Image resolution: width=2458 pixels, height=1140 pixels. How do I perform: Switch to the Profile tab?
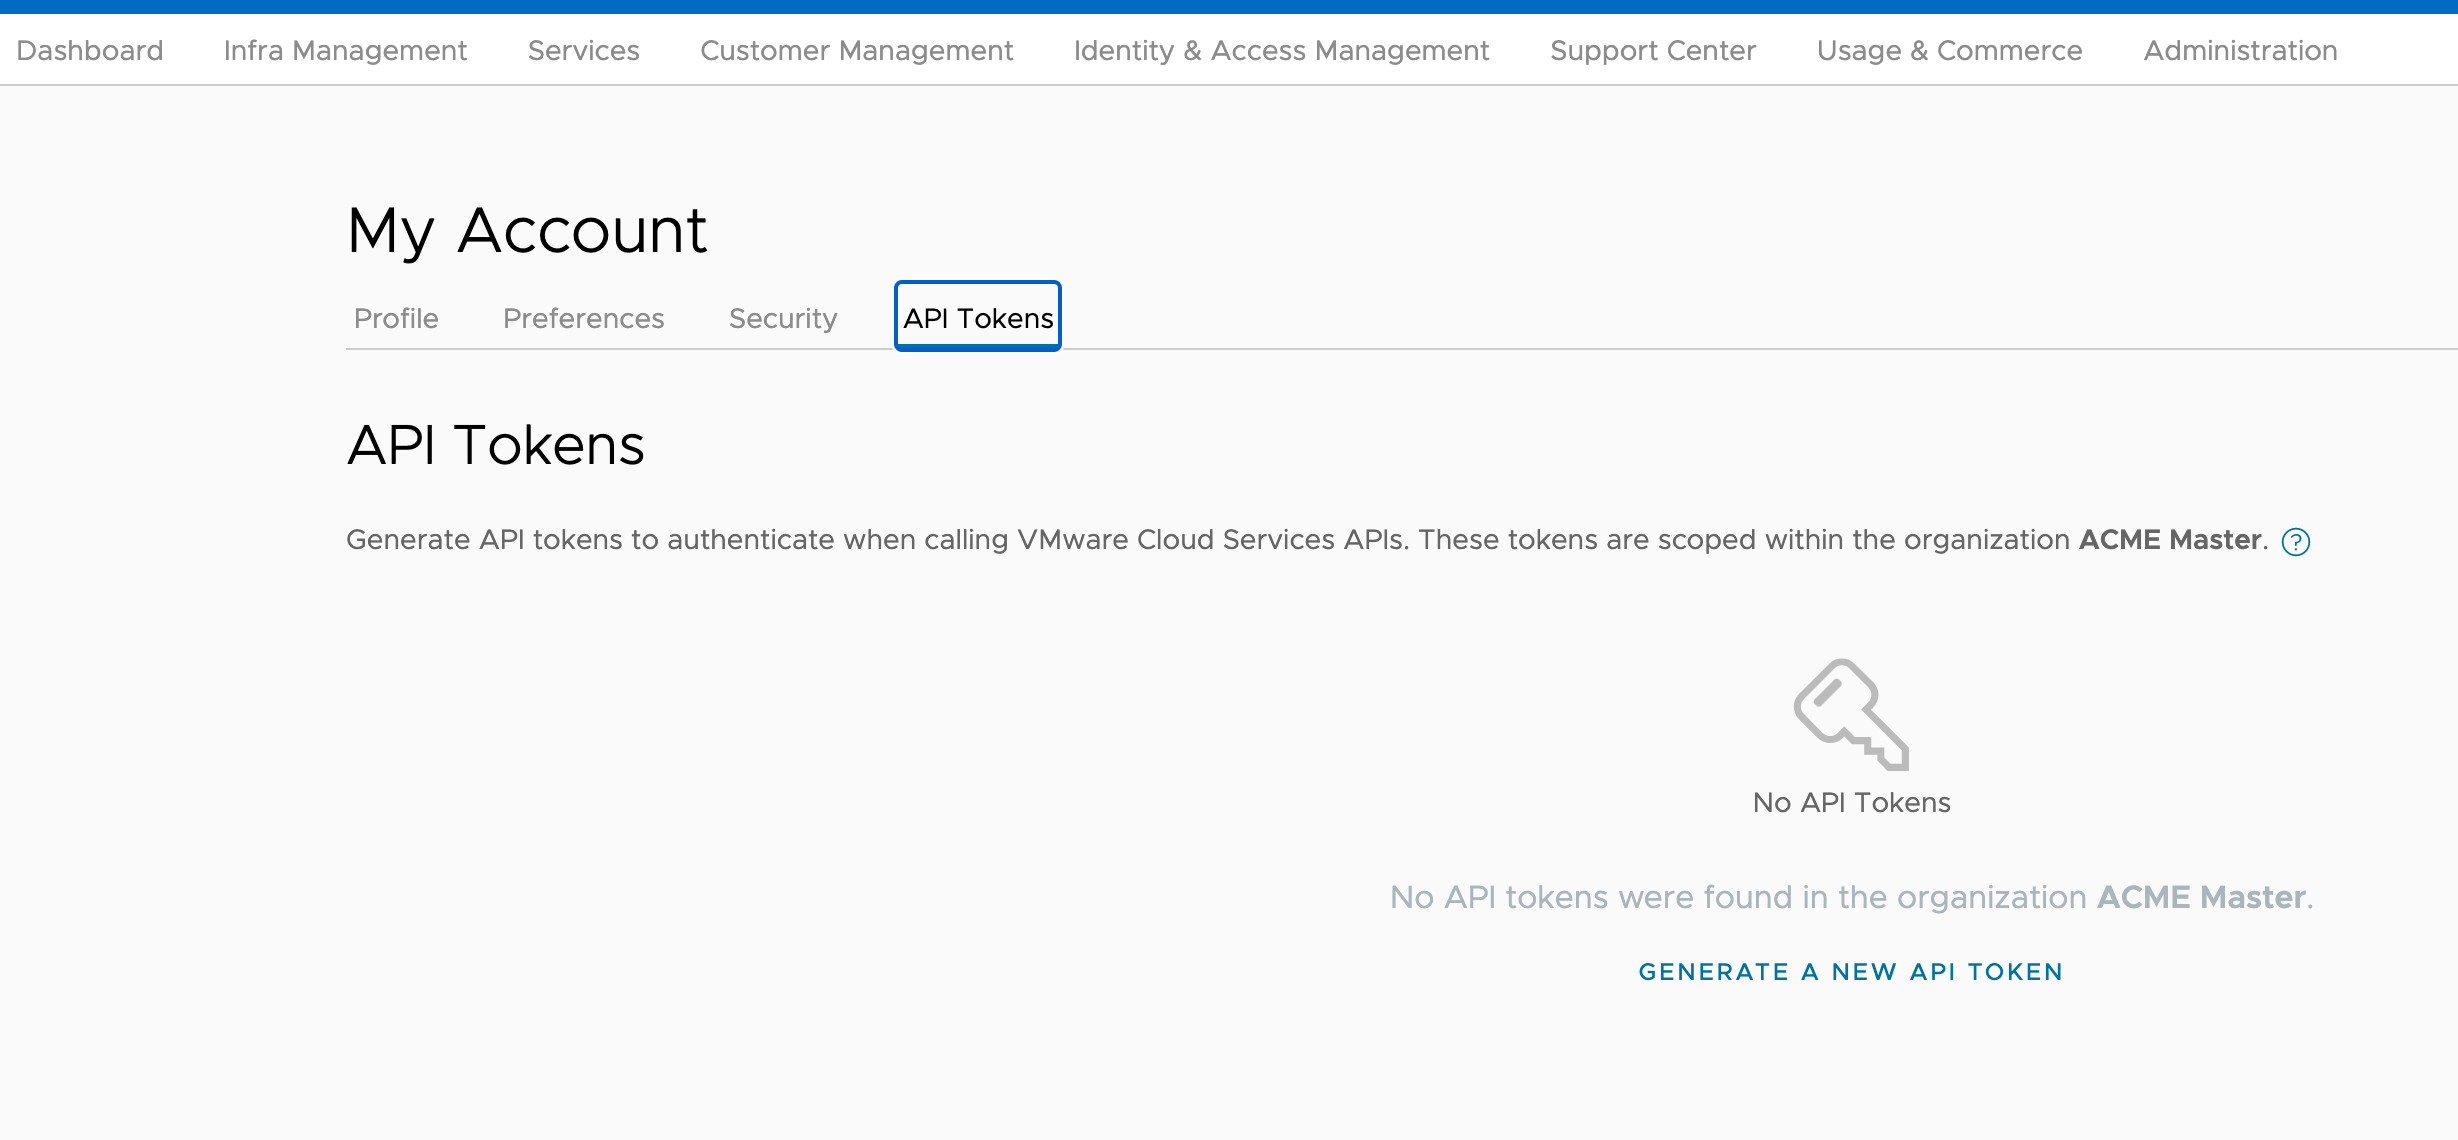(396, 318)
